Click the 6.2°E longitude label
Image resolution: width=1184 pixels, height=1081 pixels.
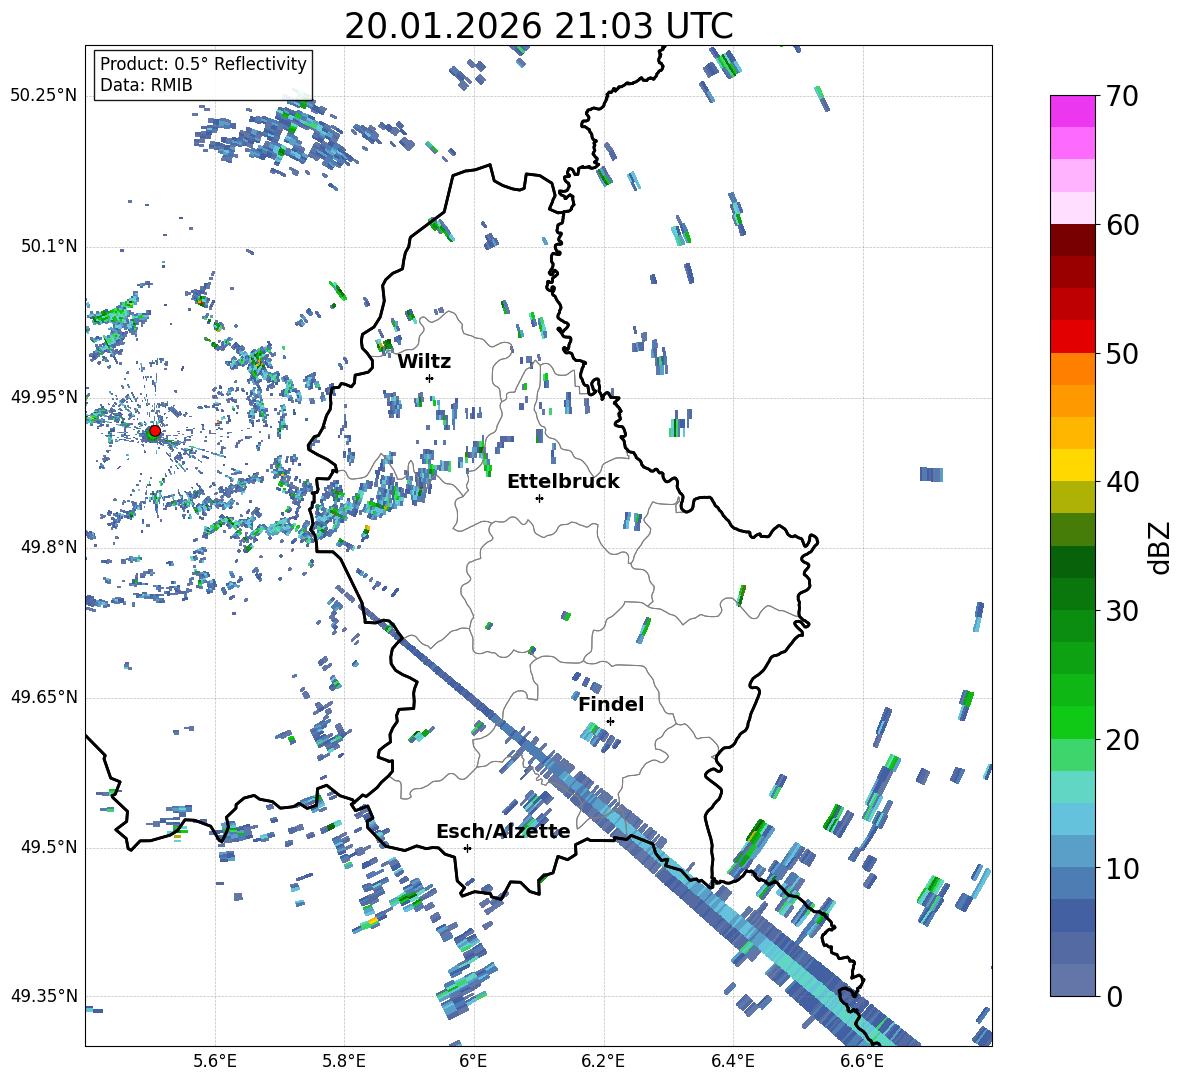603,1061
